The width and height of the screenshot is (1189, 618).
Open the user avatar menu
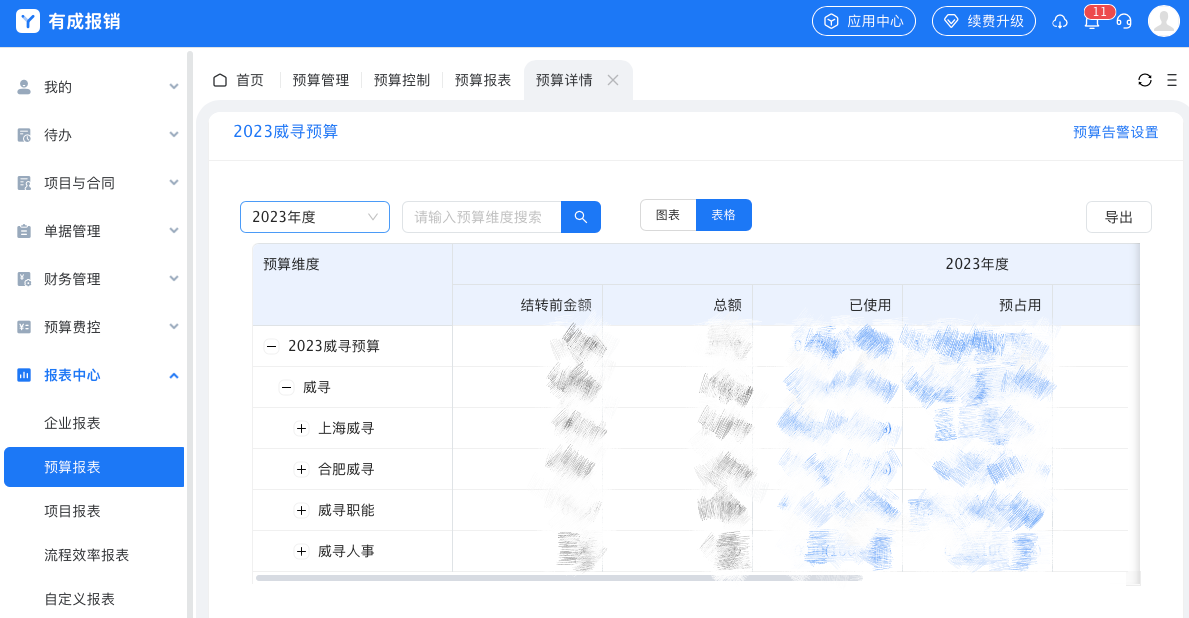1163,21
